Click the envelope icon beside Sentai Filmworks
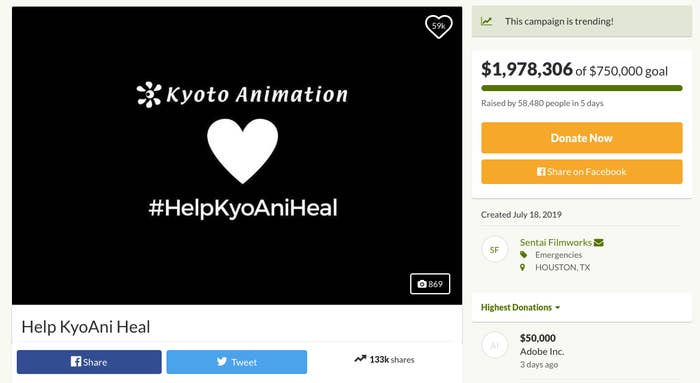This screenshot has height=383, width=700. 599,242
